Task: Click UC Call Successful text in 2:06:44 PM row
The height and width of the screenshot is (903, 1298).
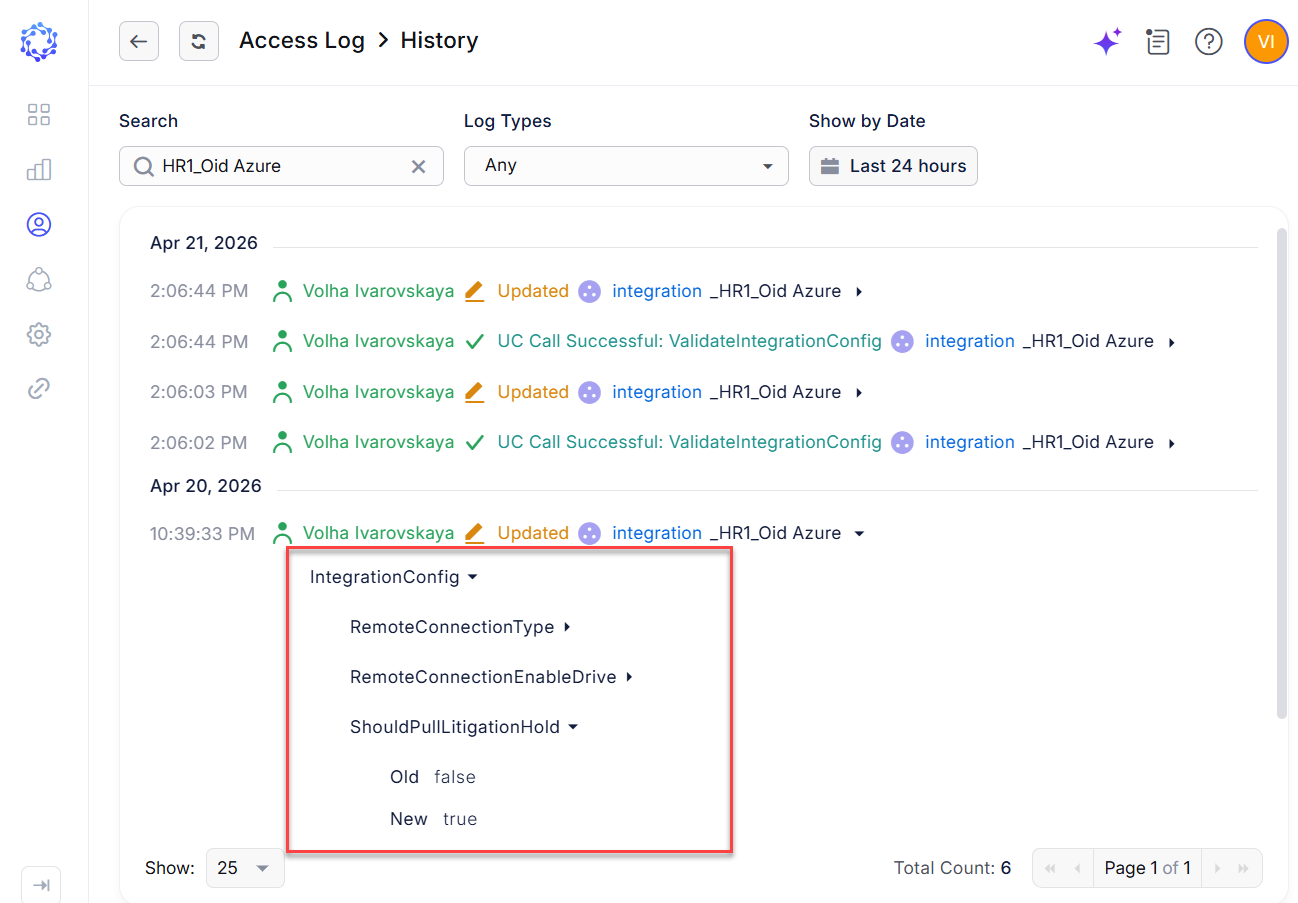Action: [x=690, y=341]
